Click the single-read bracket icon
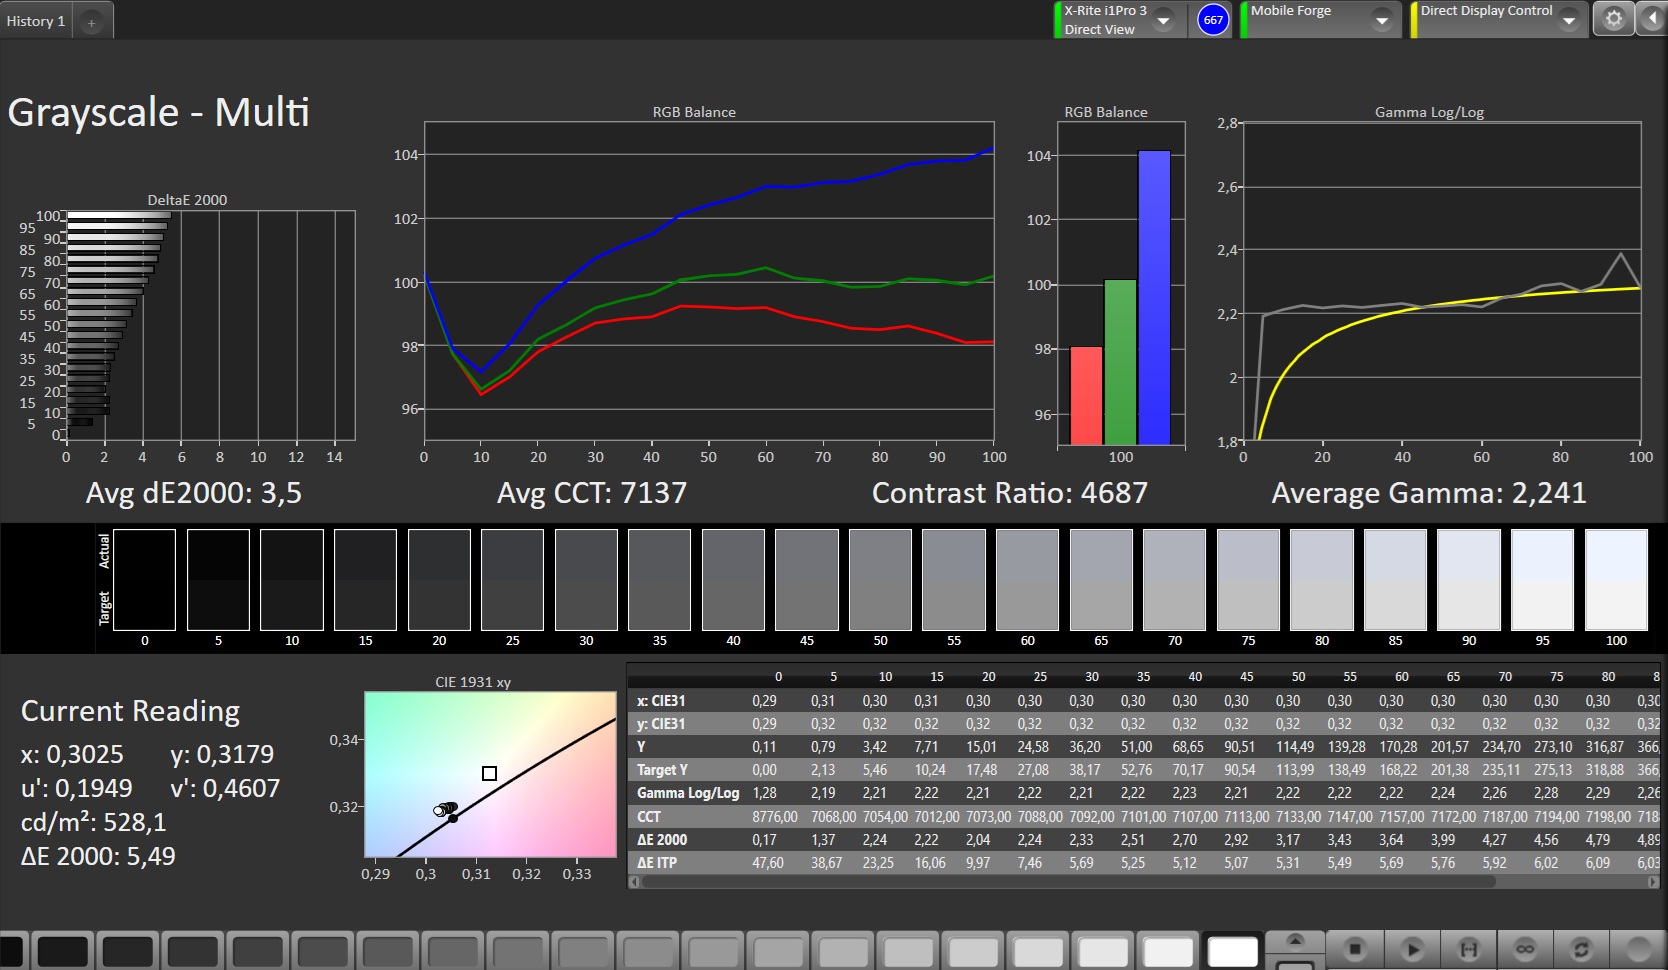Viewport: 1668px width, 970px height. (1469, 949)
